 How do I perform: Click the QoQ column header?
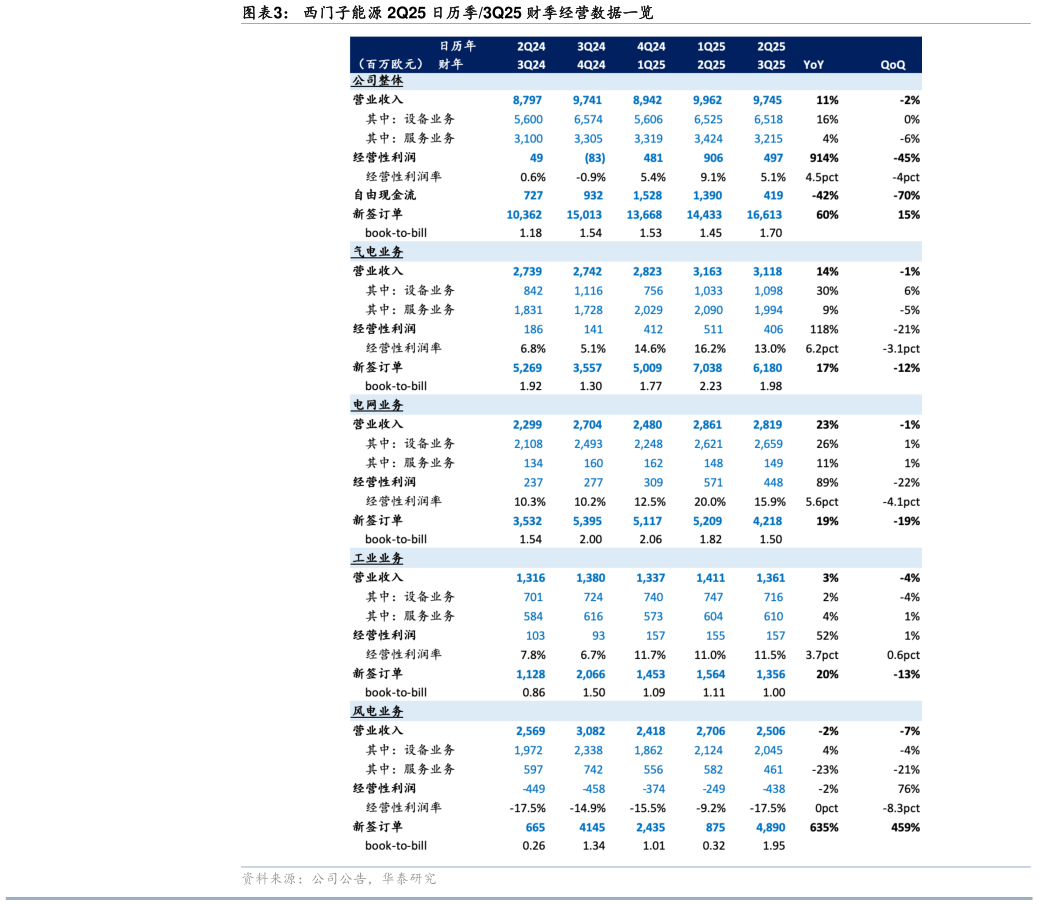pyautogui.click(x=892, y=64)
